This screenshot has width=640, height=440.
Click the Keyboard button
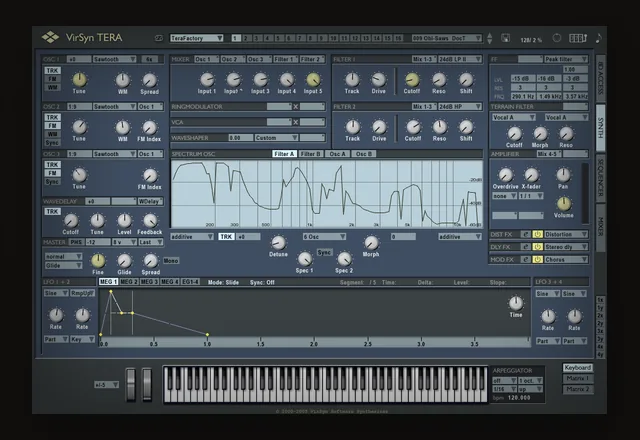click(578, 368)
